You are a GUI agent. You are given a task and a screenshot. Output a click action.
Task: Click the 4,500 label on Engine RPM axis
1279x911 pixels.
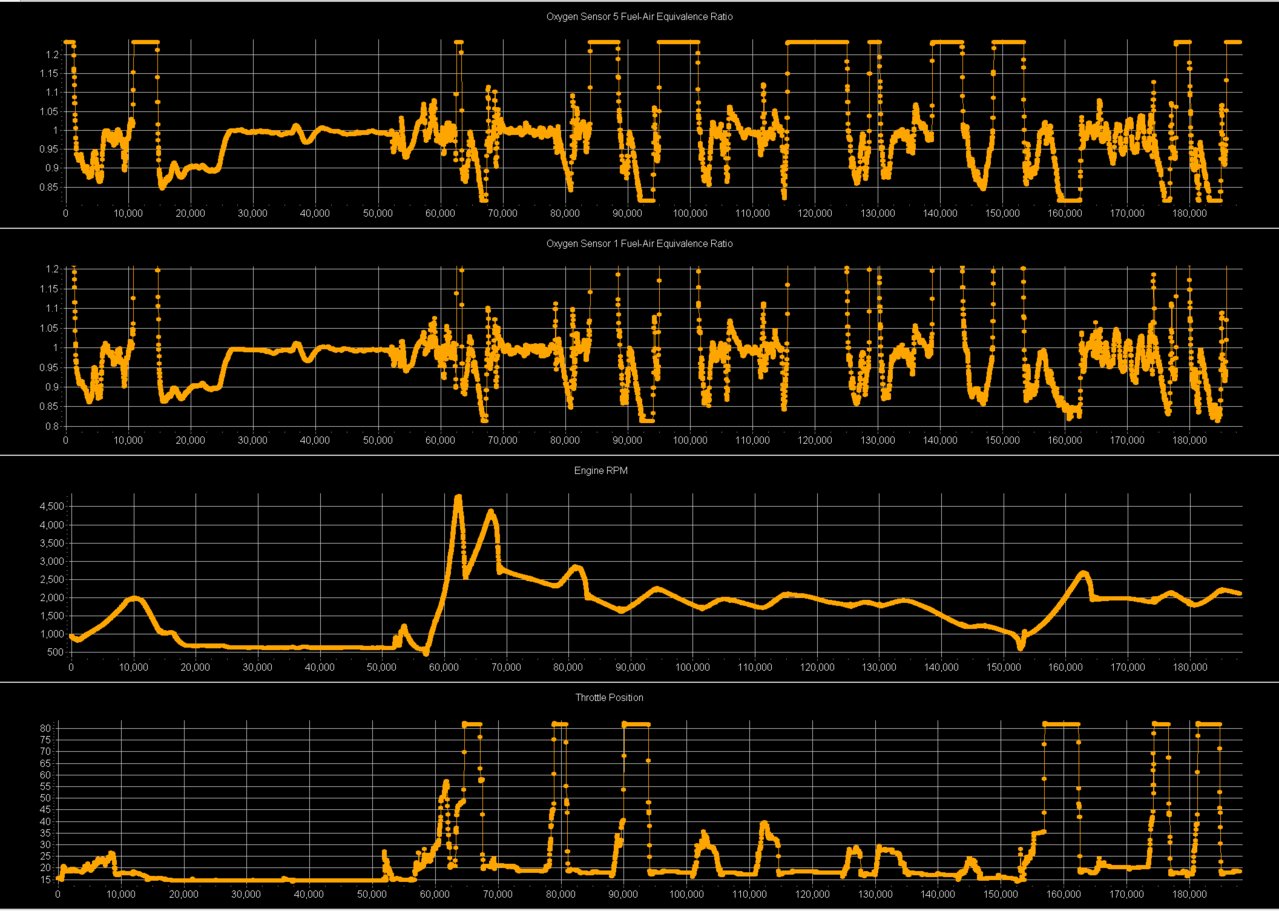tap(53, 507)
